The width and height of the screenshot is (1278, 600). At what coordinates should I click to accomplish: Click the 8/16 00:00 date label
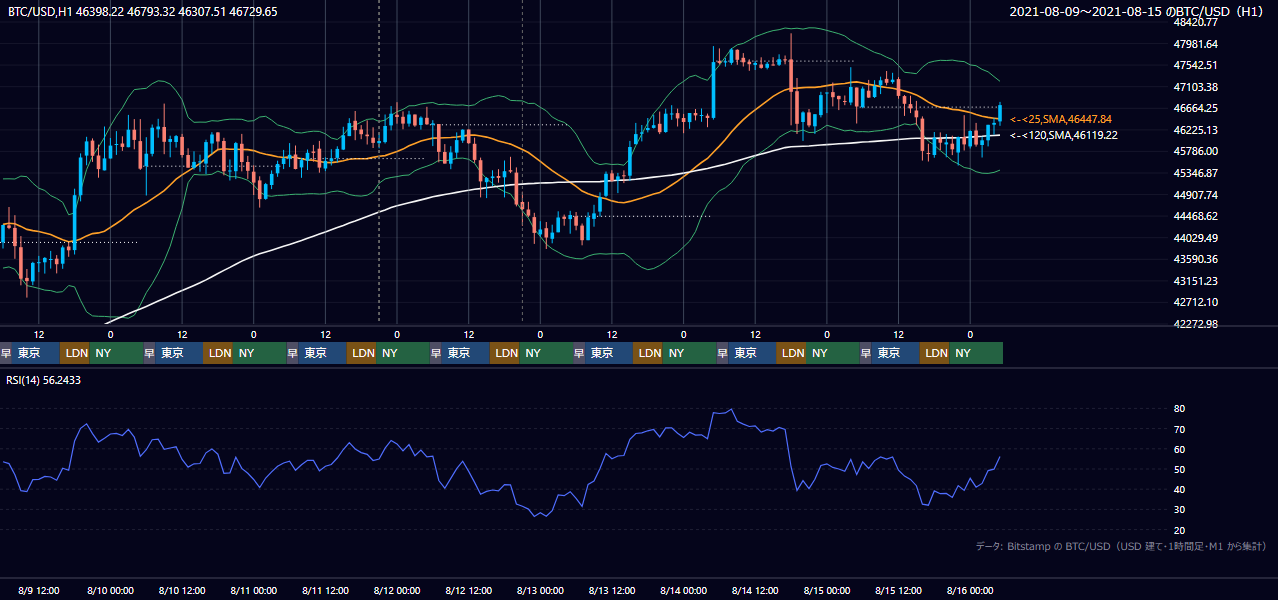tap(970, 590)
